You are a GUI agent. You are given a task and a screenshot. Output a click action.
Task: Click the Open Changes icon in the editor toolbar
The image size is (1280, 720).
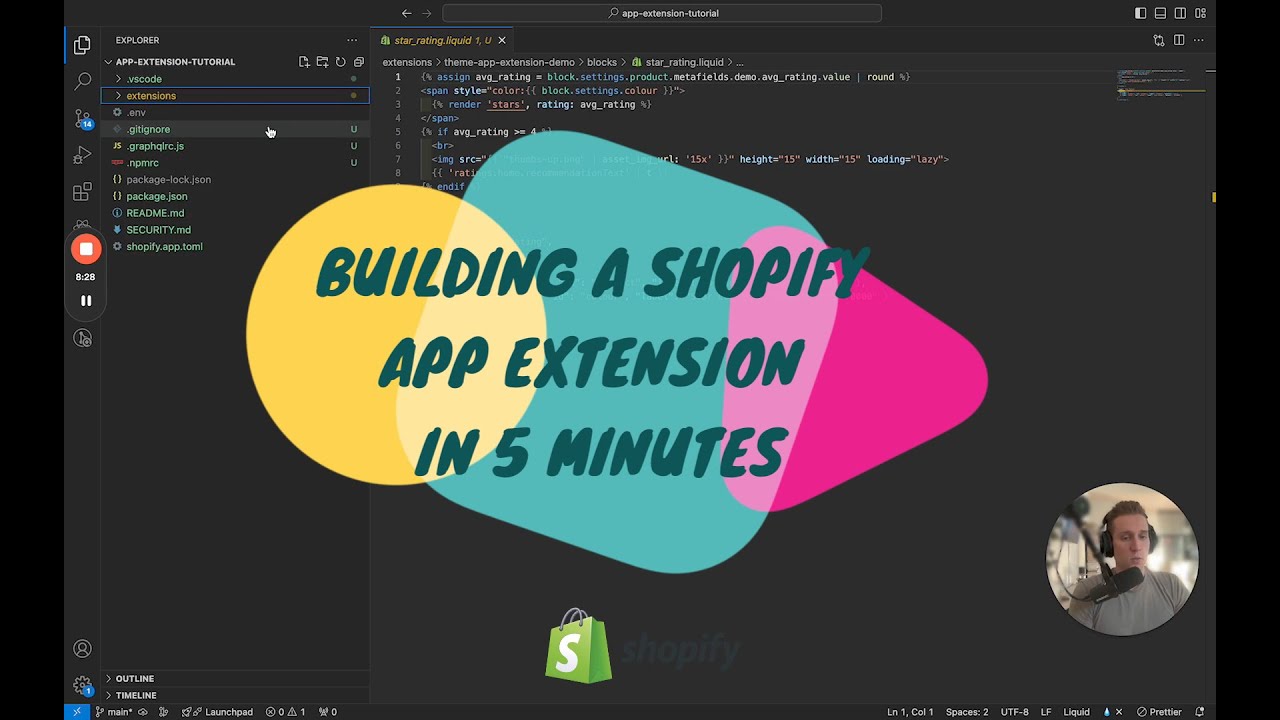click(1159, 40)
